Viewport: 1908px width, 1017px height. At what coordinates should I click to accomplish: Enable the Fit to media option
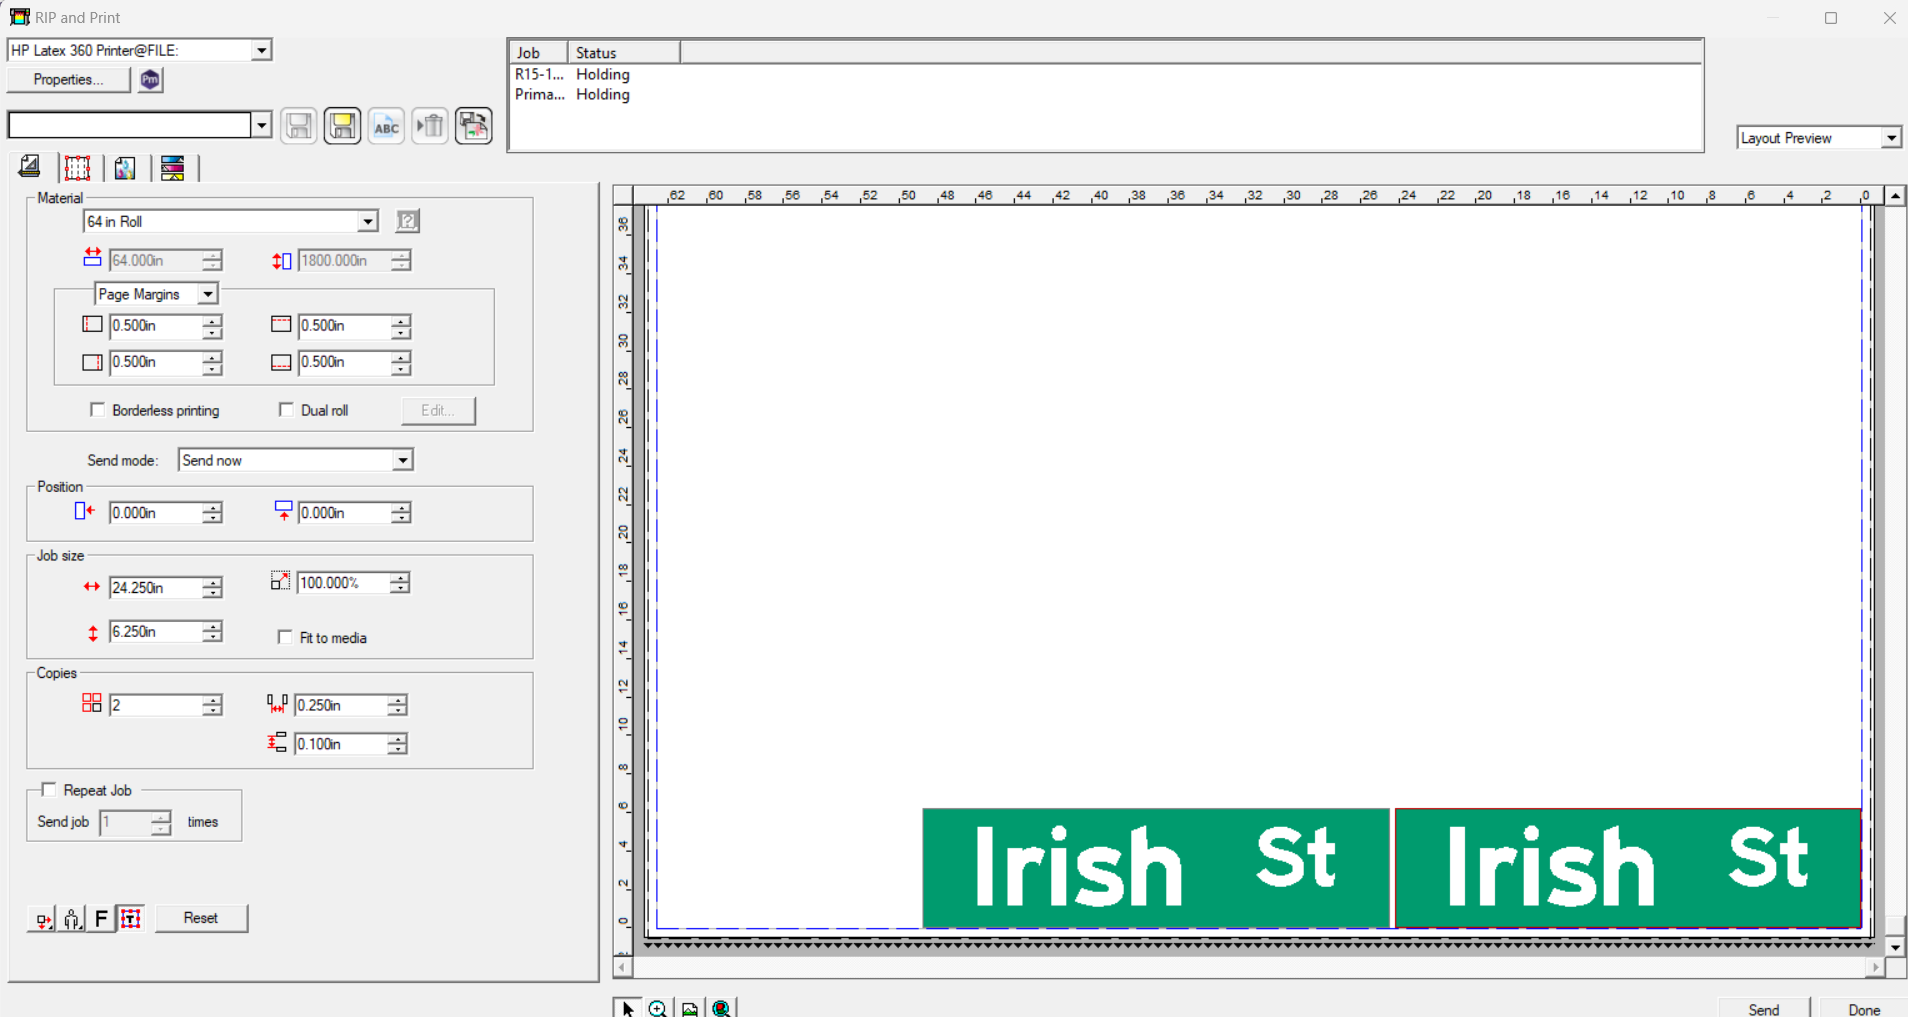285,637
